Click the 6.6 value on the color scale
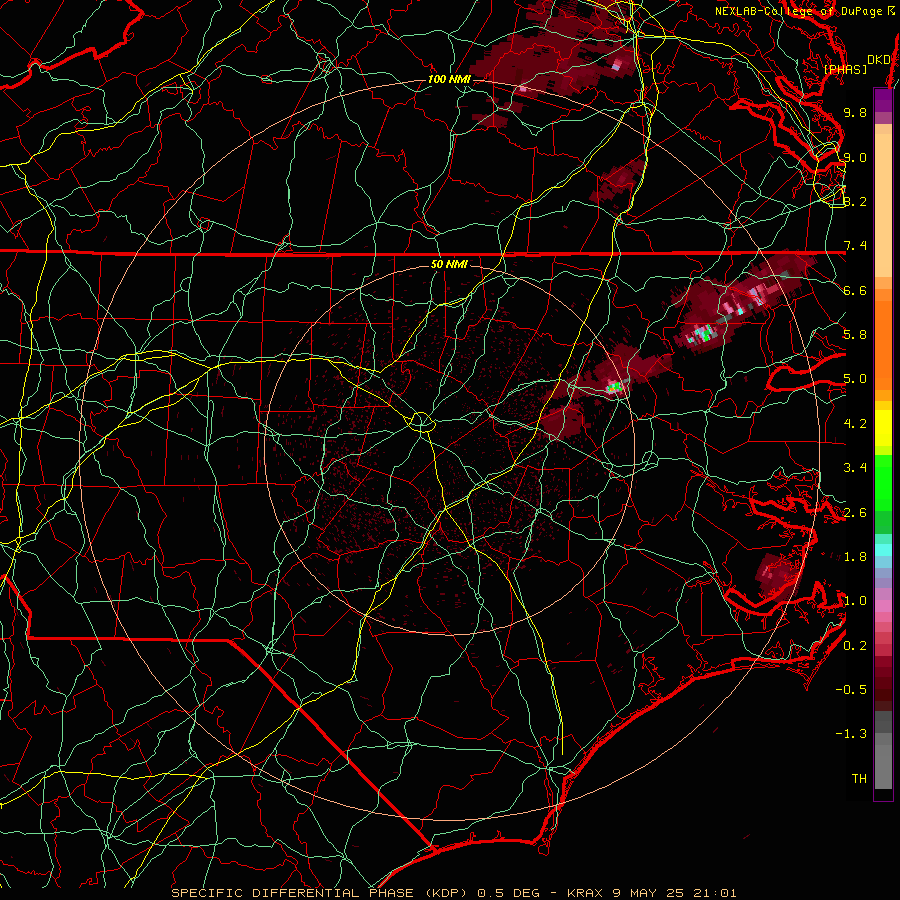This screenshot has width=900, height=900. (855, 290)
